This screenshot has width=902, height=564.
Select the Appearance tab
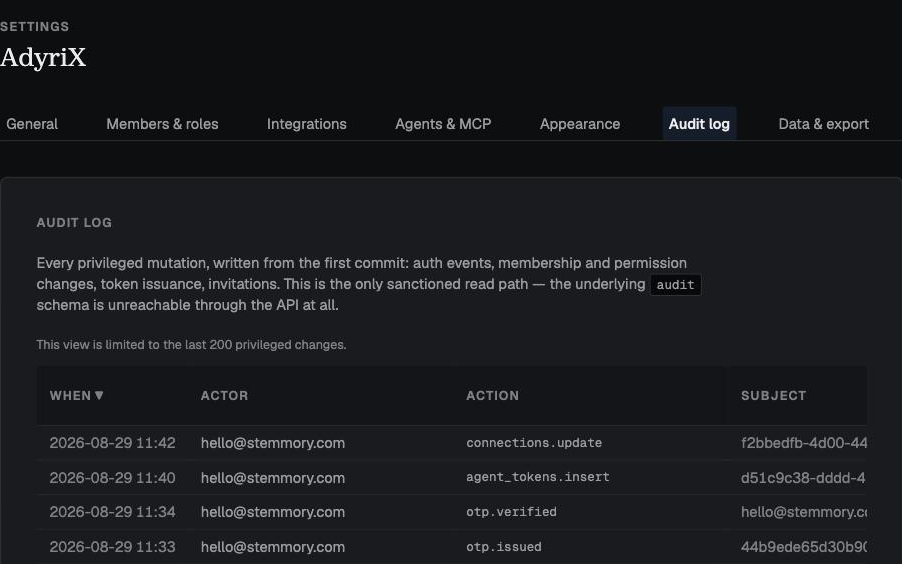[x=580, y=124]
